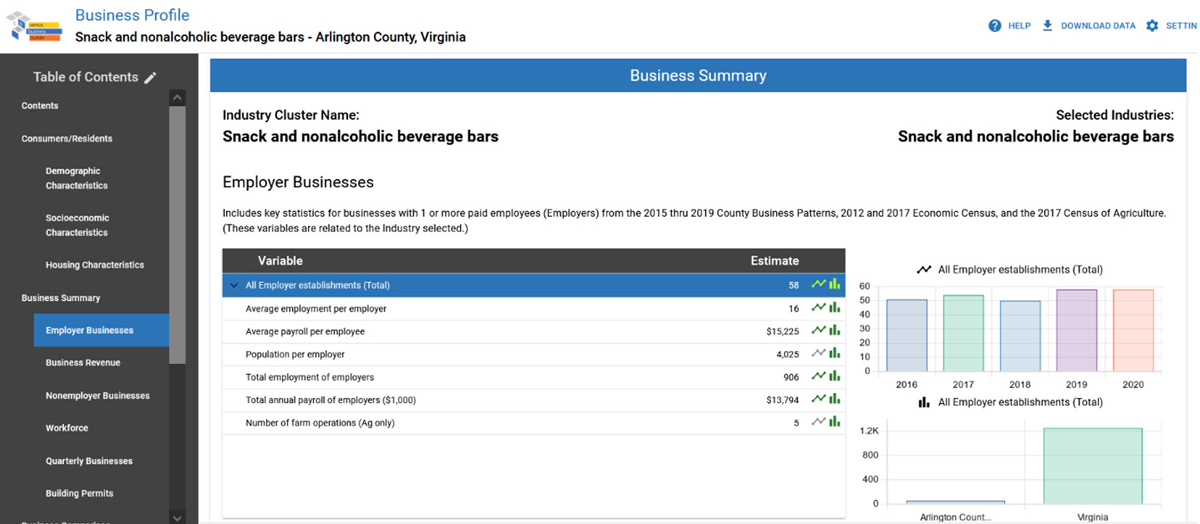This screenshot has width=1200, height=524.
Task: Click the Estimate column header
Action: [775, 261]
